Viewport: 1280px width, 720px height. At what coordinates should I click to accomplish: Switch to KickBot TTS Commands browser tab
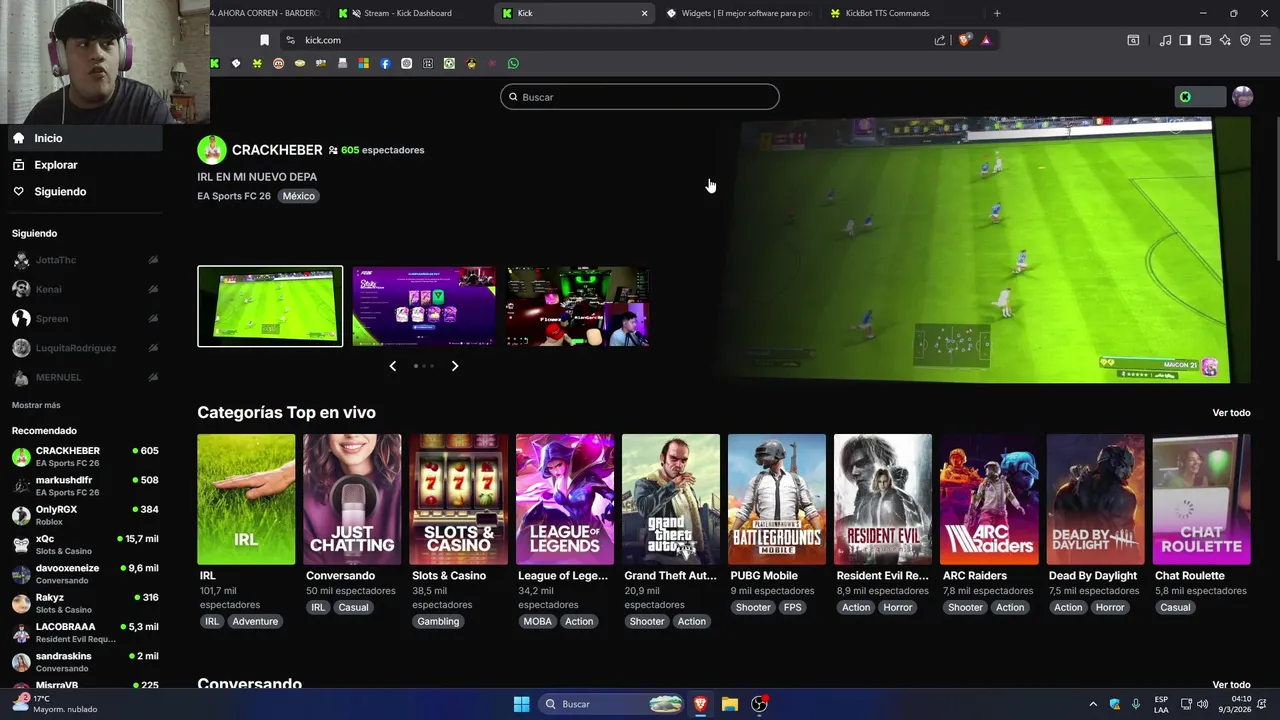coord(887,13)
